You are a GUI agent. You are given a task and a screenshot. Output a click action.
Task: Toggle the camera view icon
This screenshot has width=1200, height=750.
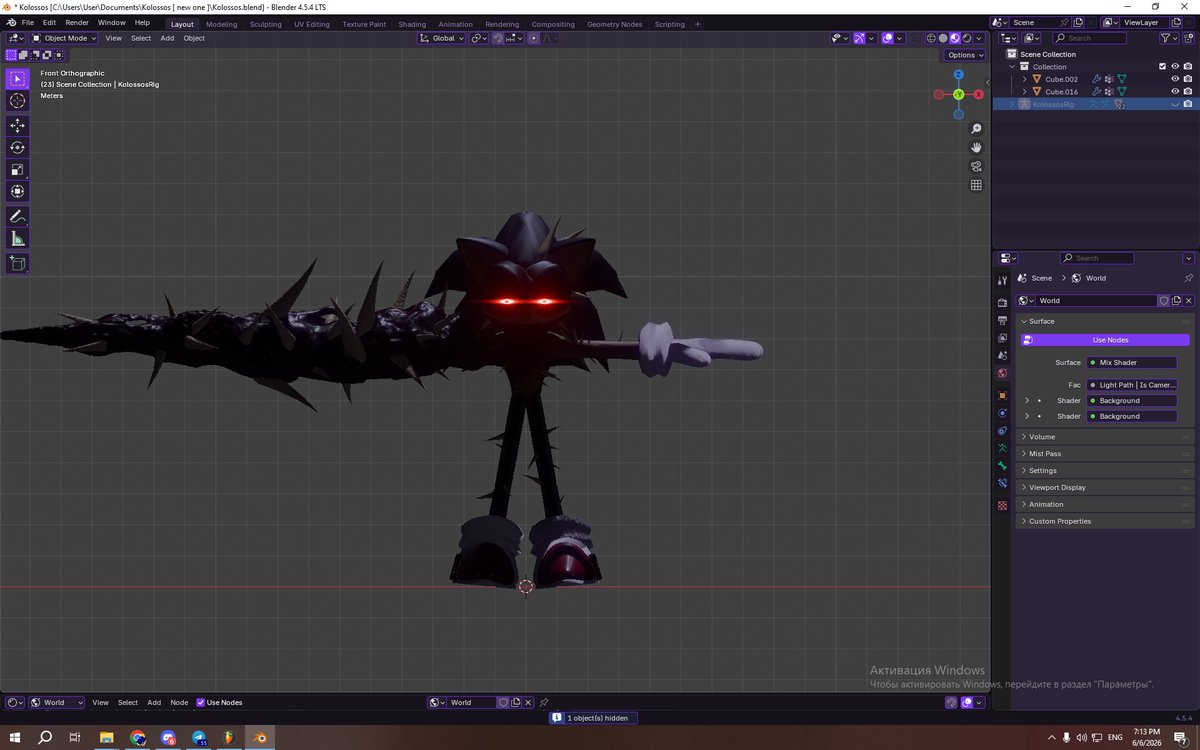point(976,166)
